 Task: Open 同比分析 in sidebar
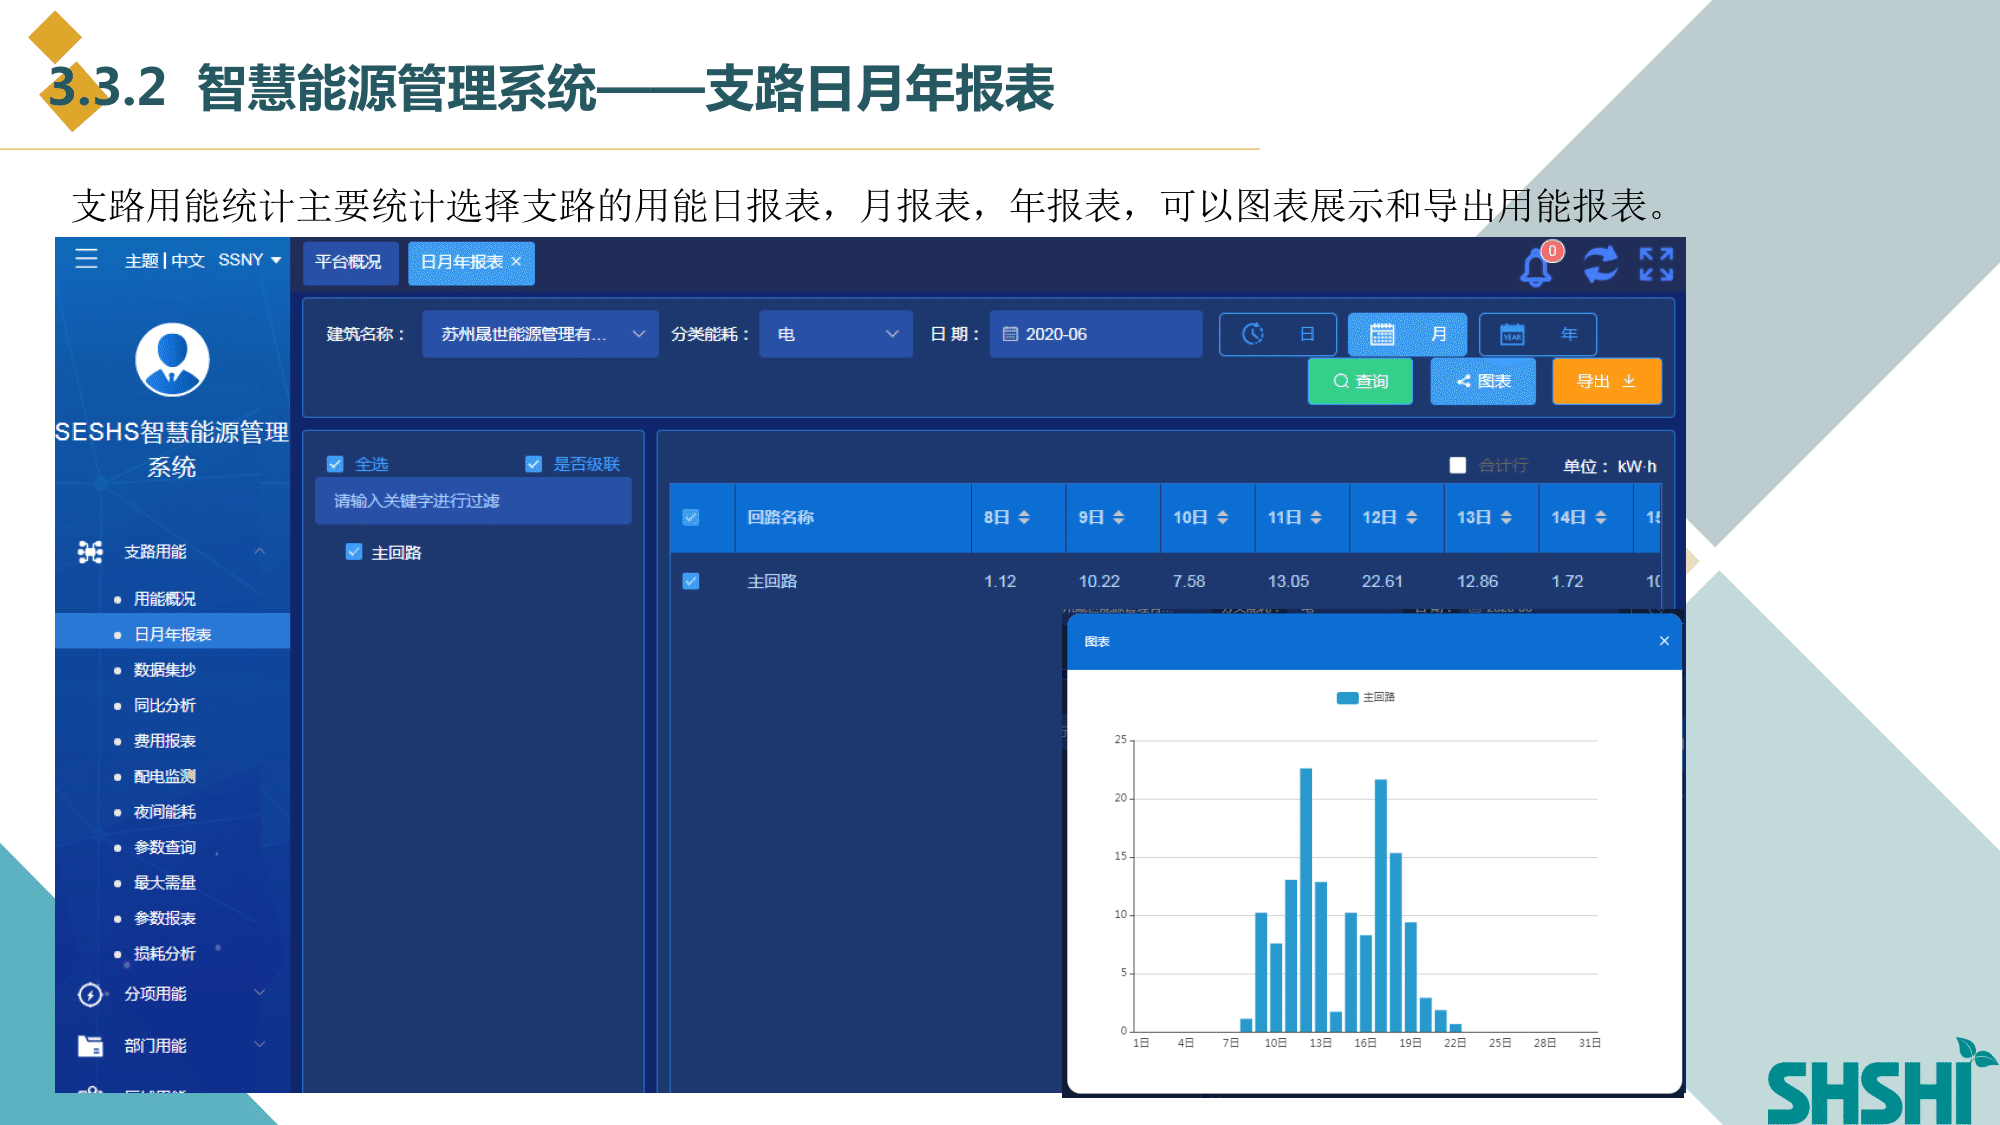[x=165, y=706]
